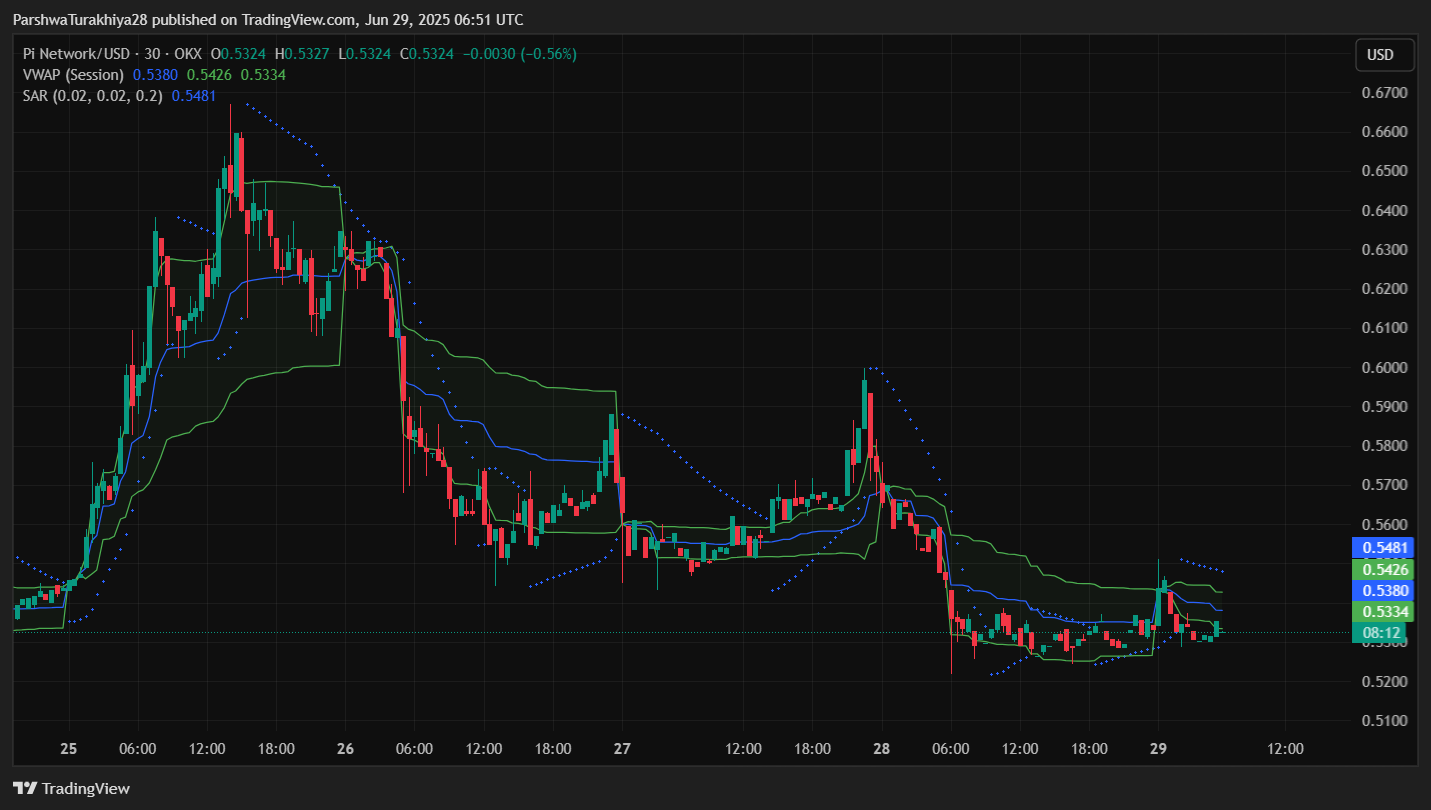
Task: Open the USD currency selector
Action: 1384,55
